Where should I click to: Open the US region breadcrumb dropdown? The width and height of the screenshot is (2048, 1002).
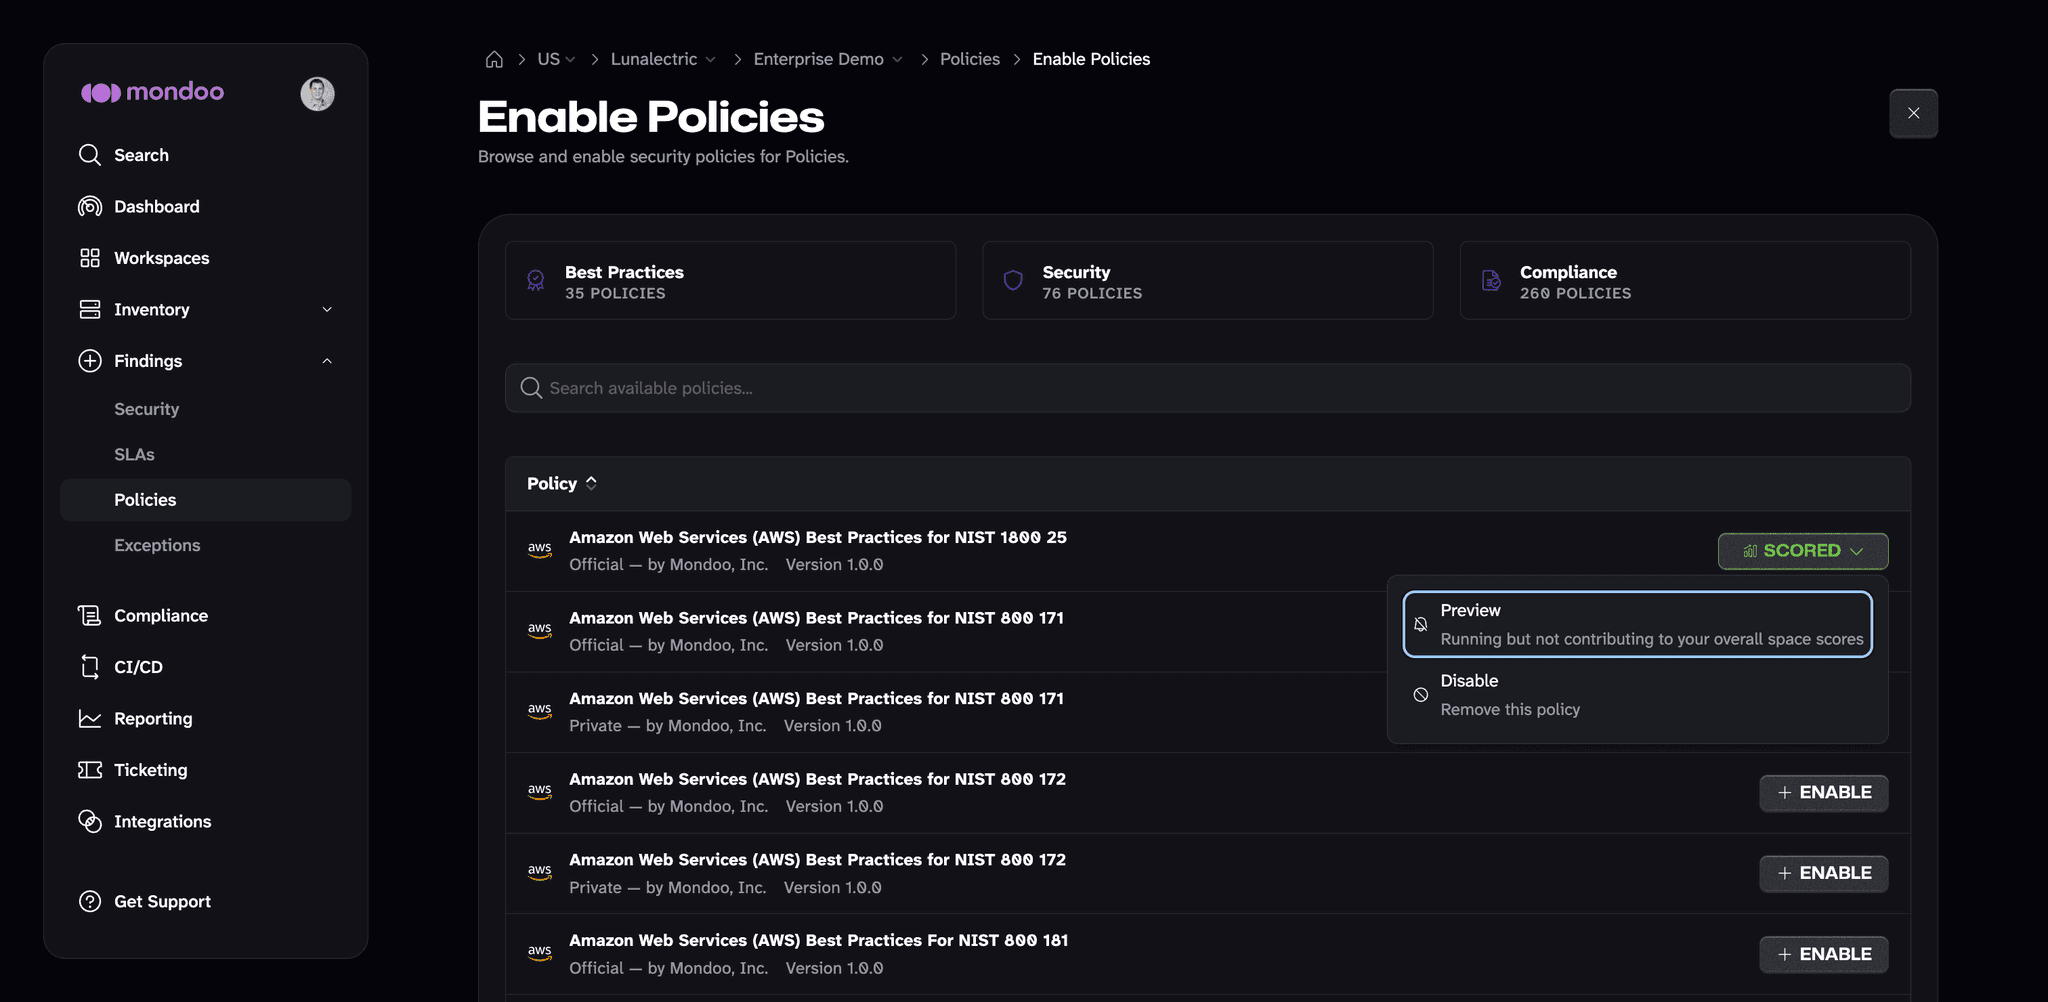point(556,59)
